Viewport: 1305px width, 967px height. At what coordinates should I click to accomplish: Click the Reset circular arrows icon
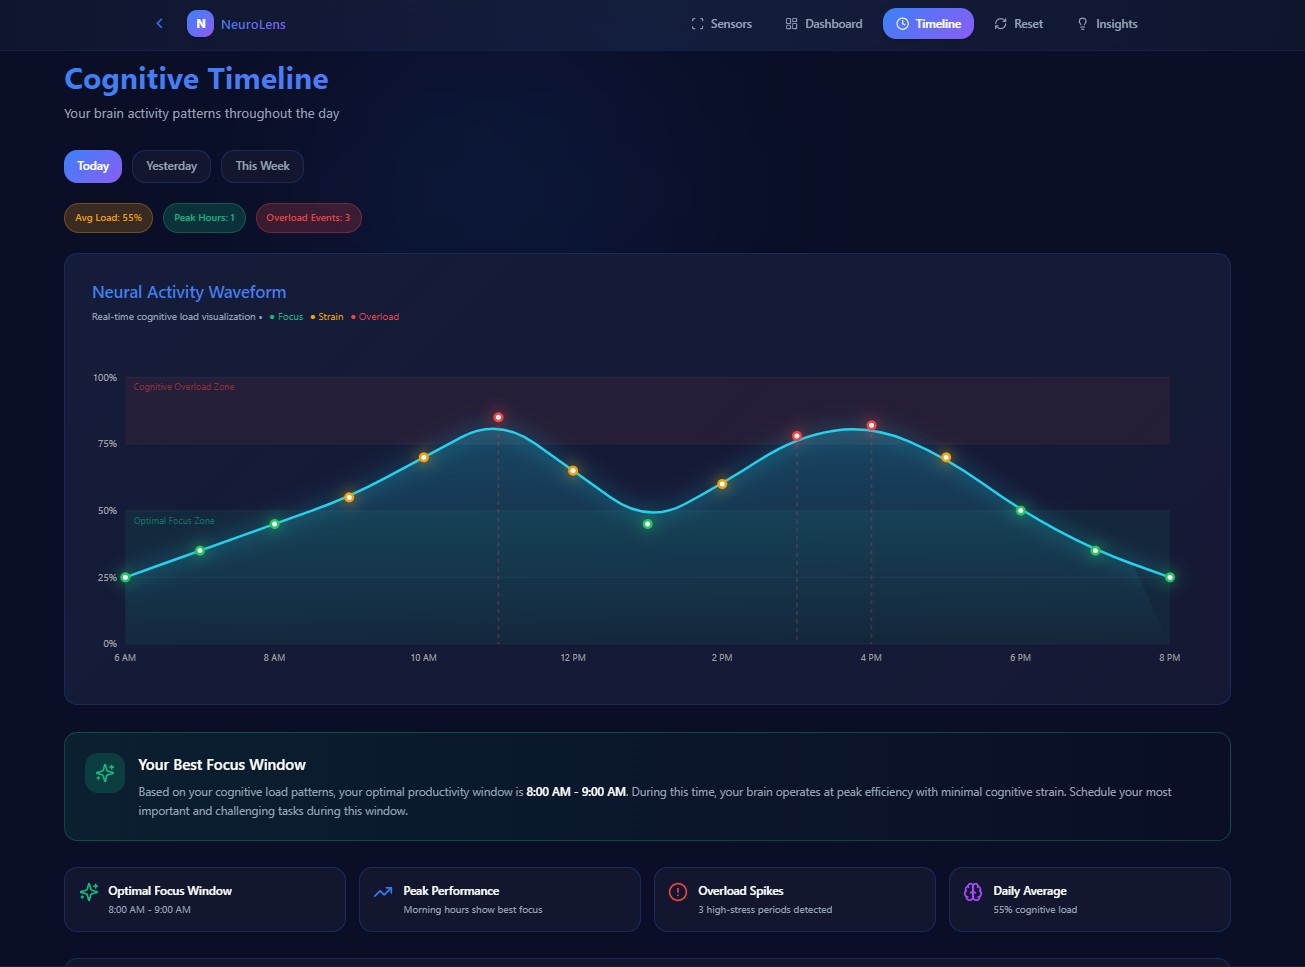coord(1000,24)
